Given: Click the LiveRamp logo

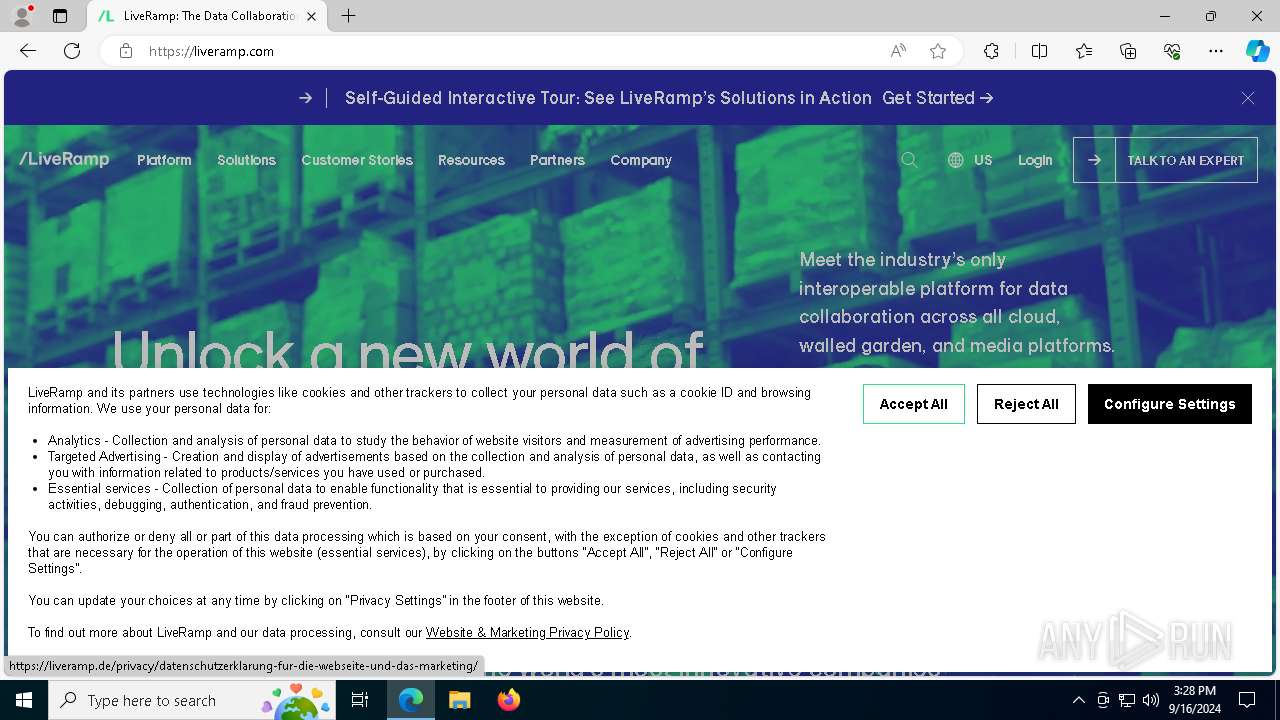Looking at the screenshot, I should [x=64, y=159].
